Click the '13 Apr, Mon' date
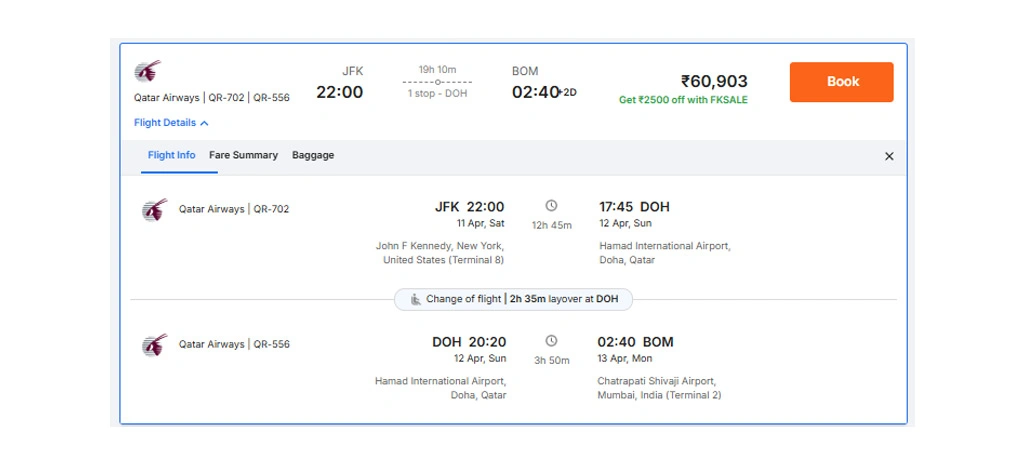1026x466 pixels. pos(625,358)
